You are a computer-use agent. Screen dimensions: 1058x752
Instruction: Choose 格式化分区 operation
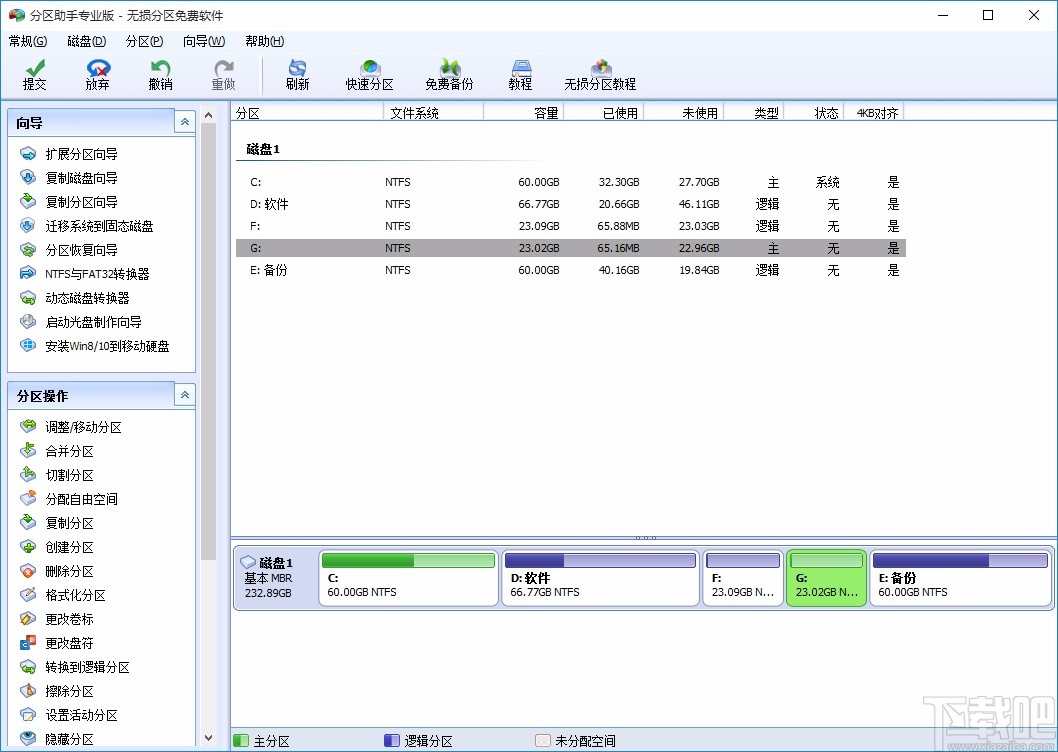point(76,595)
